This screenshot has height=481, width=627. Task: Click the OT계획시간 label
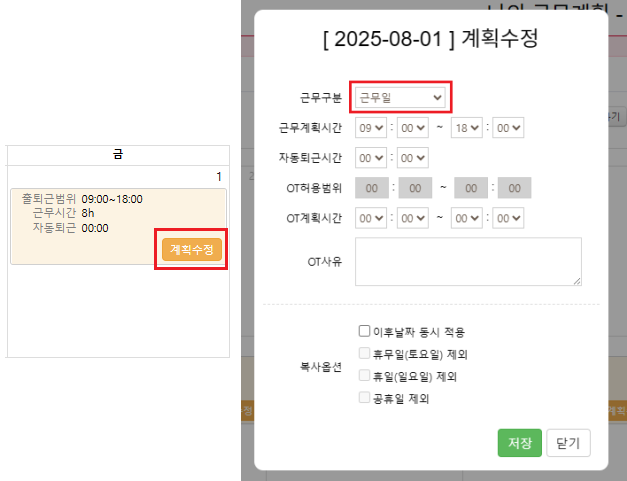click(x=314, y=218)
